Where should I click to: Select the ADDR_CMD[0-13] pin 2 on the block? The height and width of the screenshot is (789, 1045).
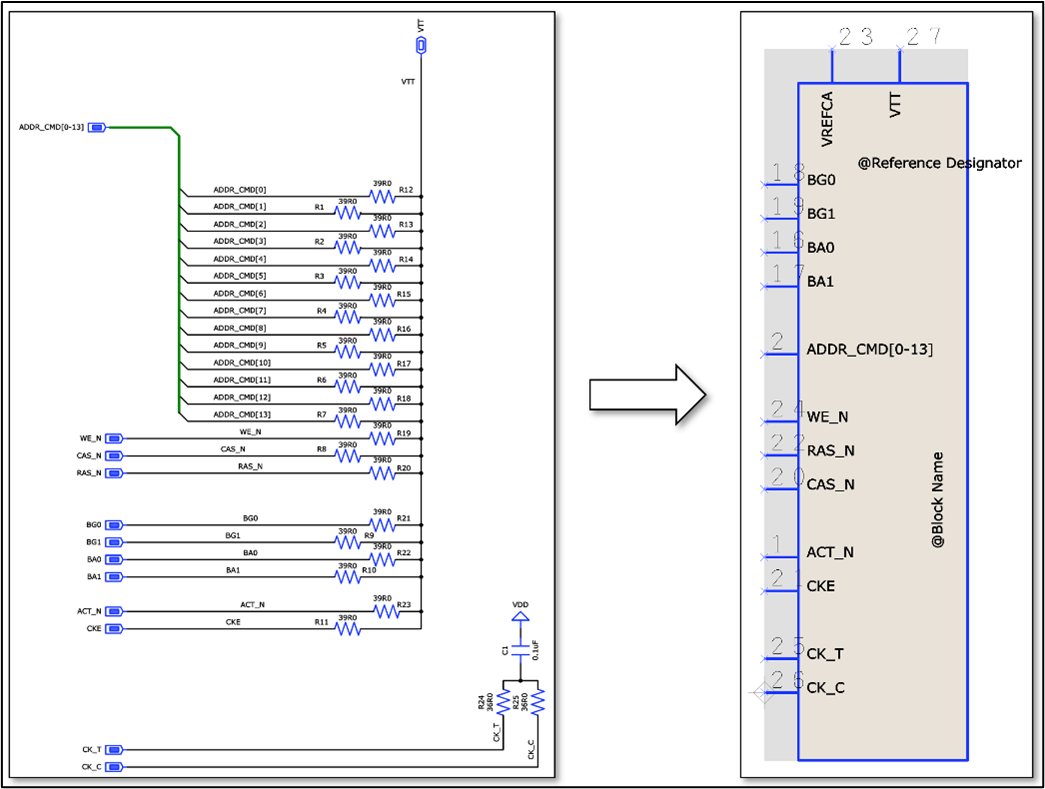coord(780,350)
